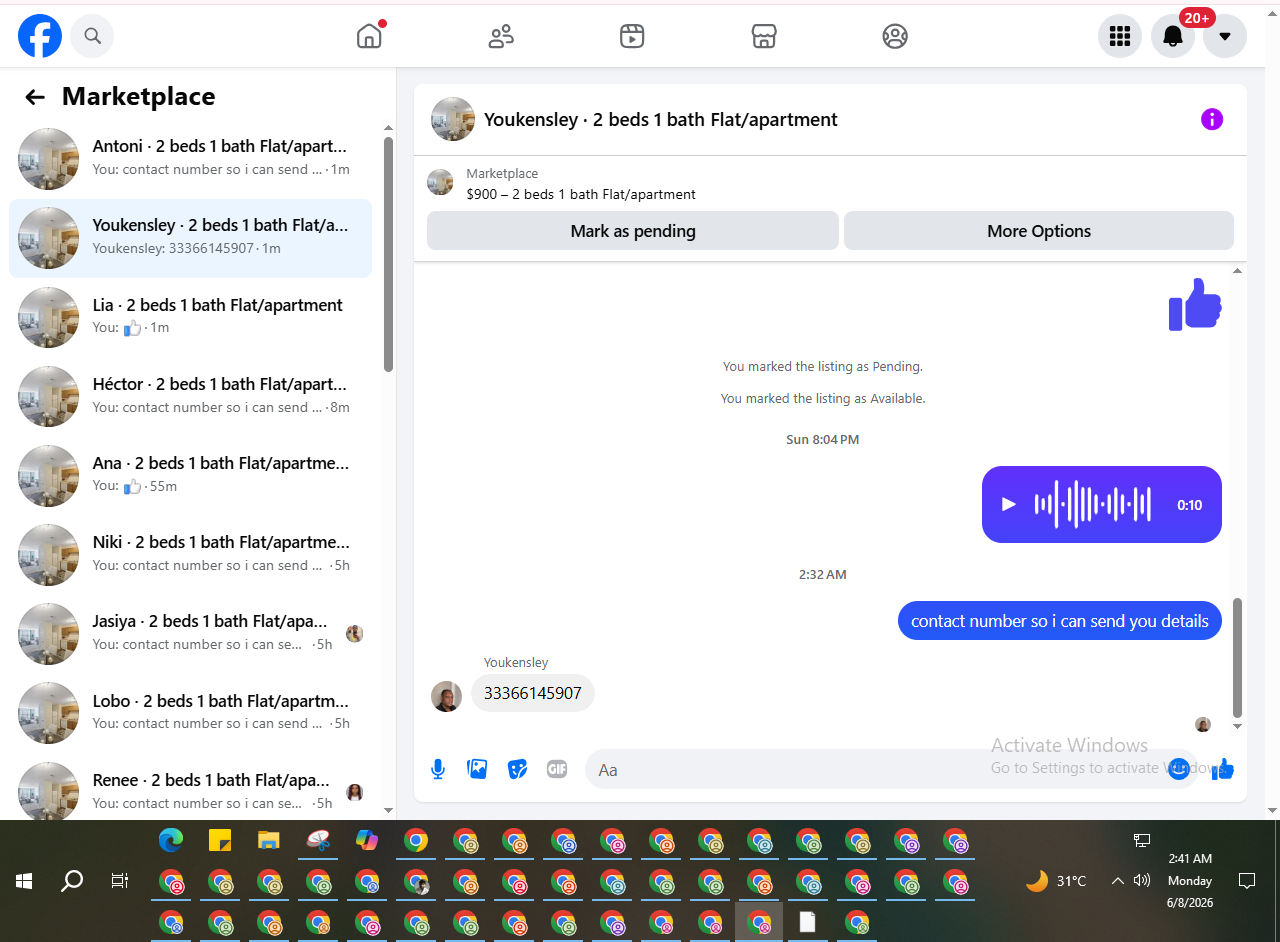Viewport: 1280px width, 942px height.
Task: Open Copilot from the taskbar
Action: click(367, 841)
